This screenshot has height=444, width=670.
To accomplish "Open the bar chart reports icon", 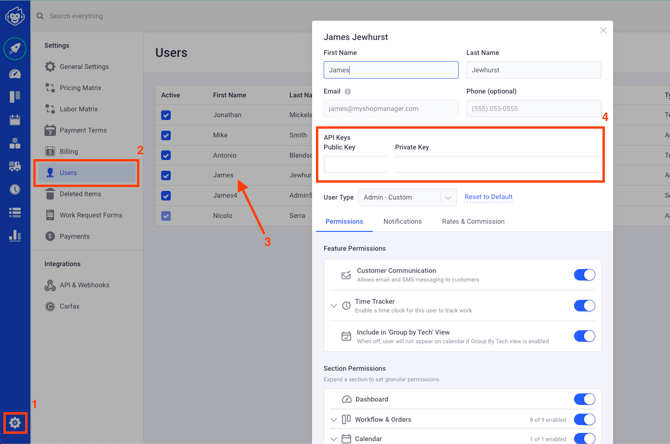I will coord(15,236).
